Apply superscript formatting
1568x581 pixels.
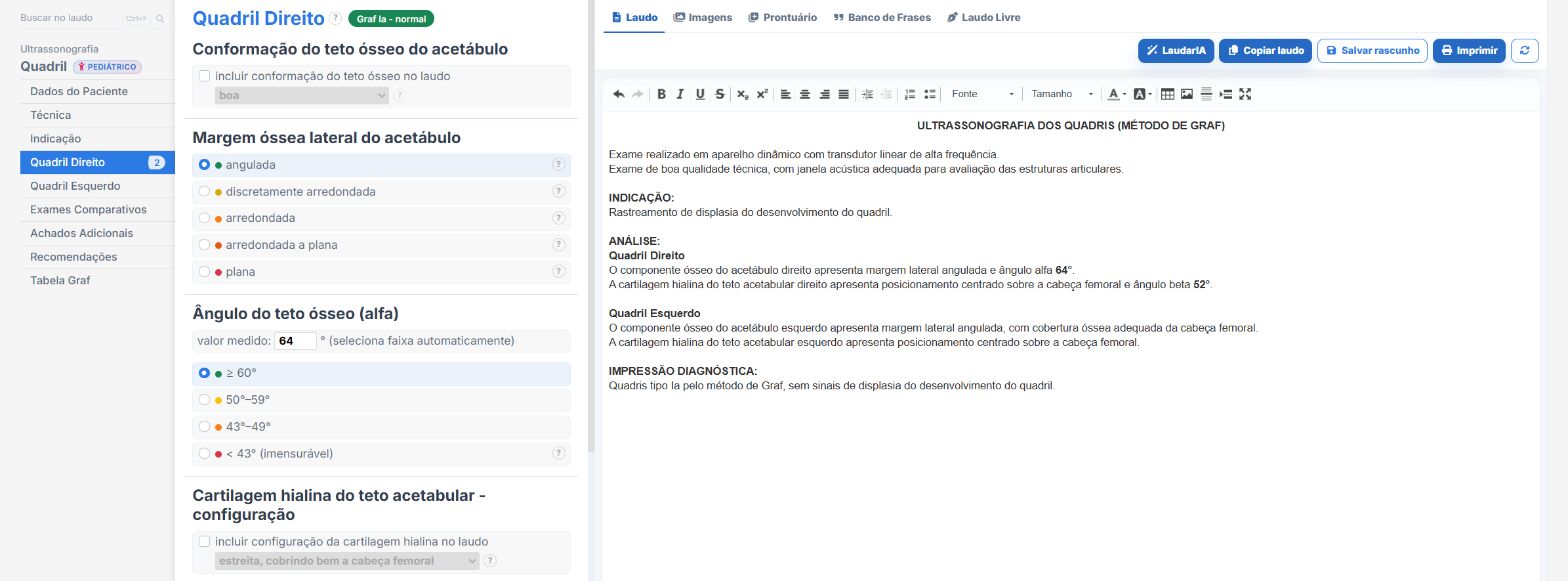762,94
